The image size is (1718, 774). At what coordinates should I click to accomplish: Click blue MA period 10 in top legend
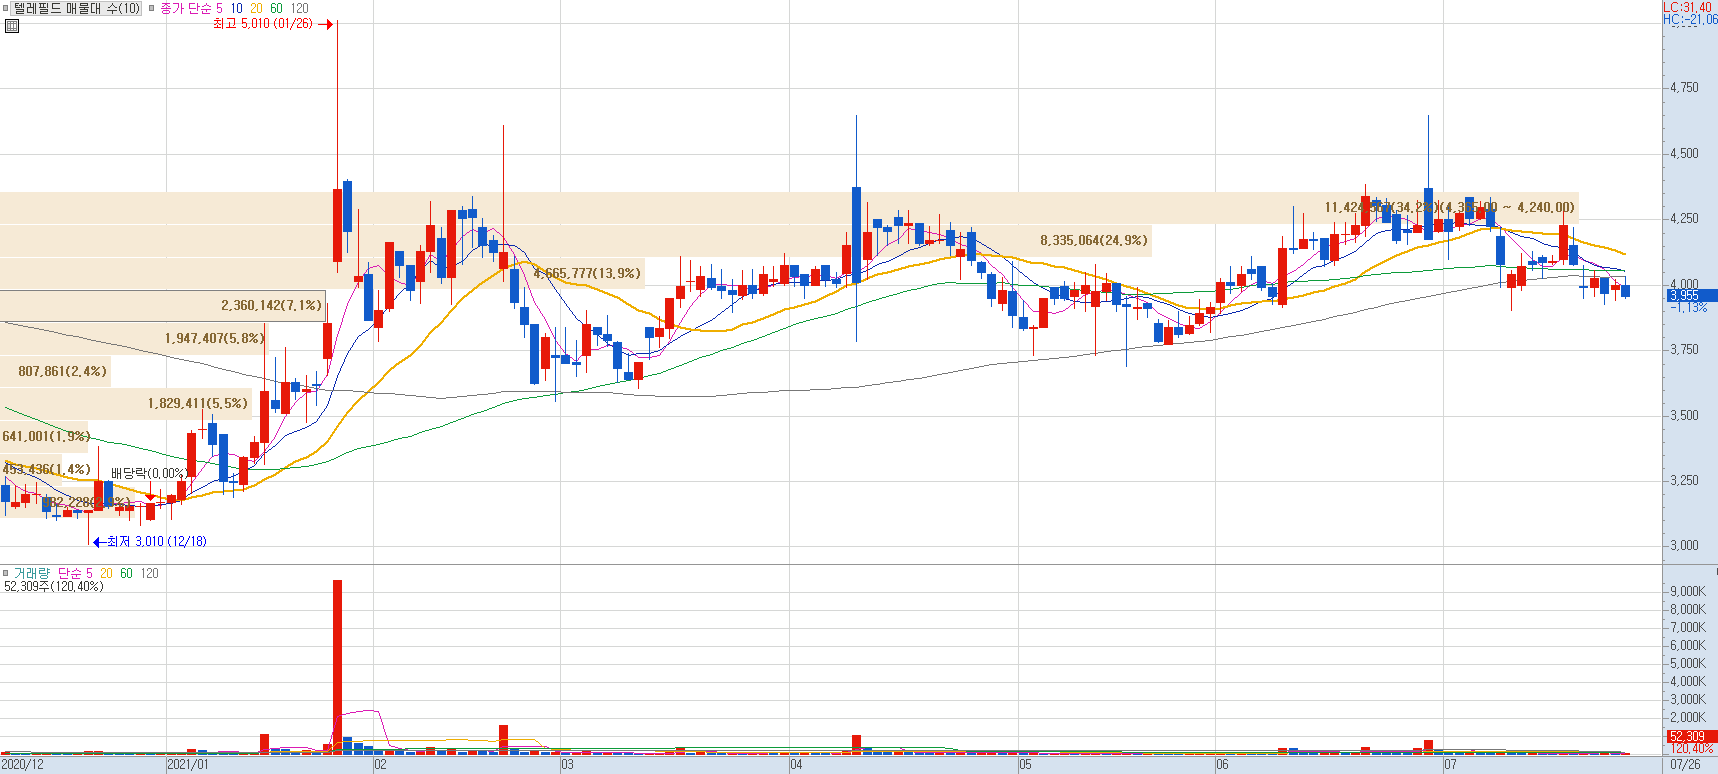(237, 8)
